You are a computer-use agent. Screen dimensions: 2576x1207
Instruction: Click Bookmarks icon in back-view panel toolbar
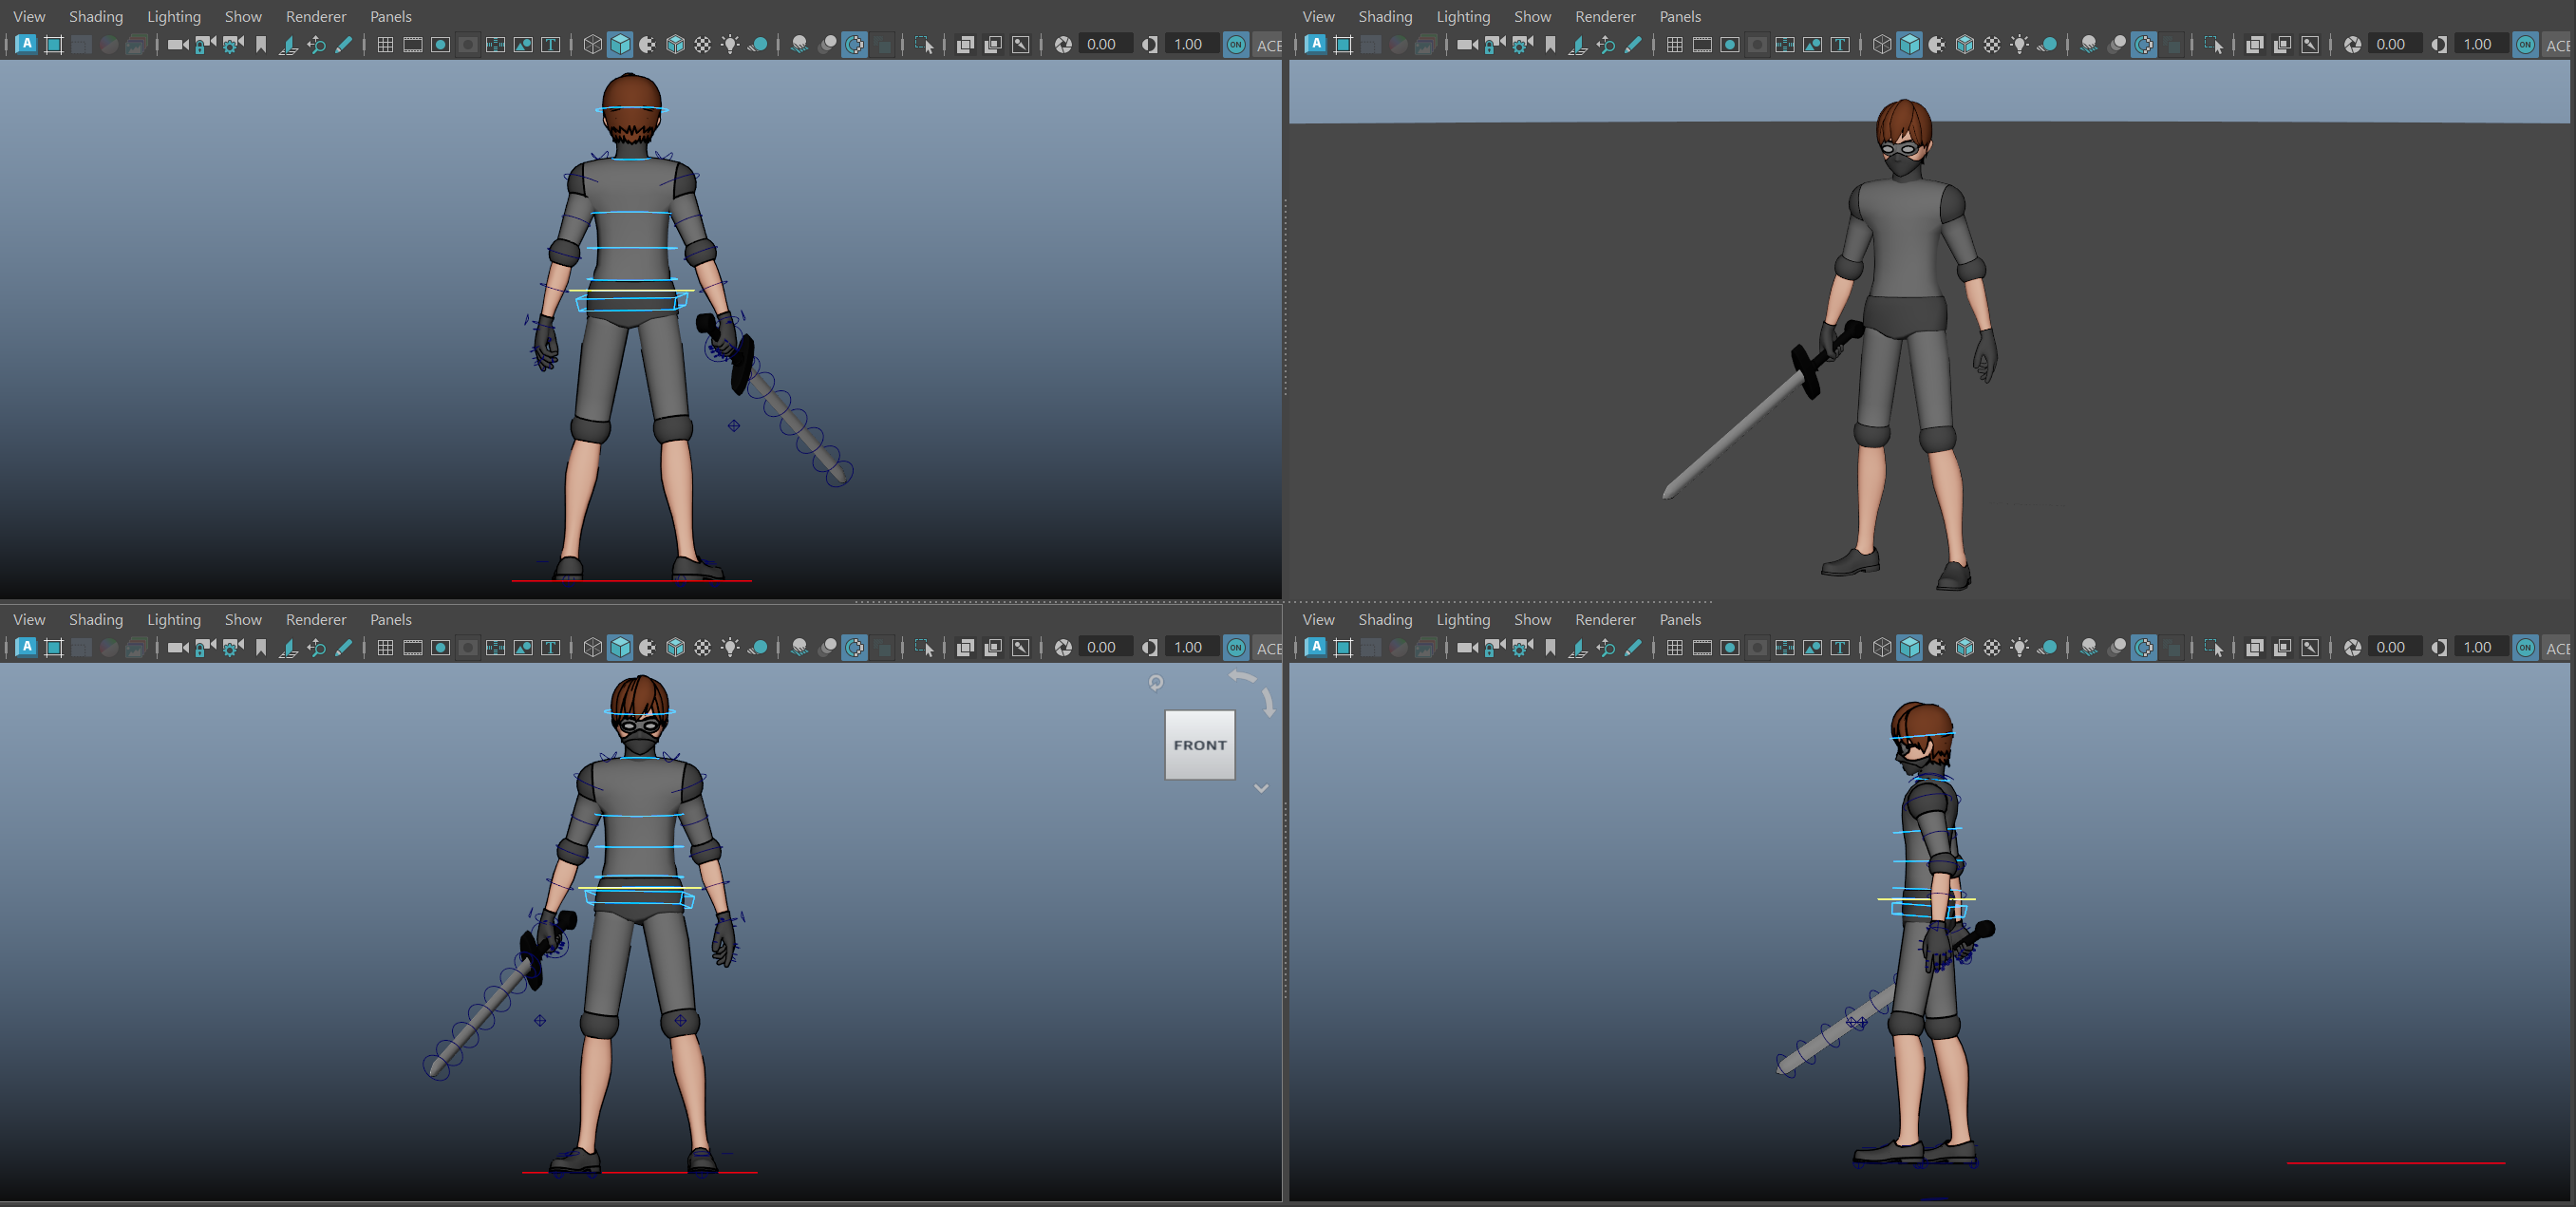pyautogui.click(x=261, y=45)
